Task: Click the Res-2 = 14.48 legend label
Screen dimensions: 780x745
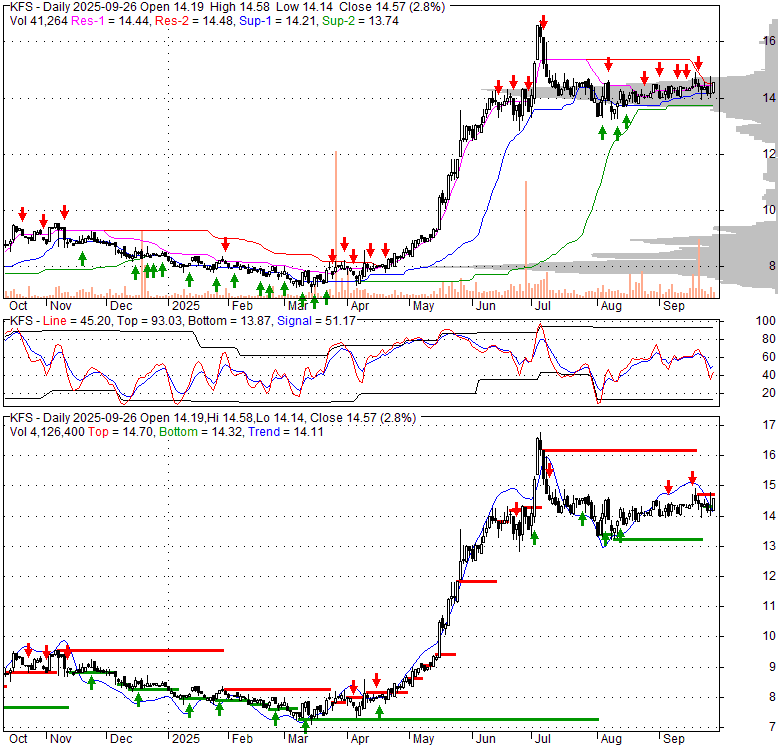Action: [x=195, y=21]
